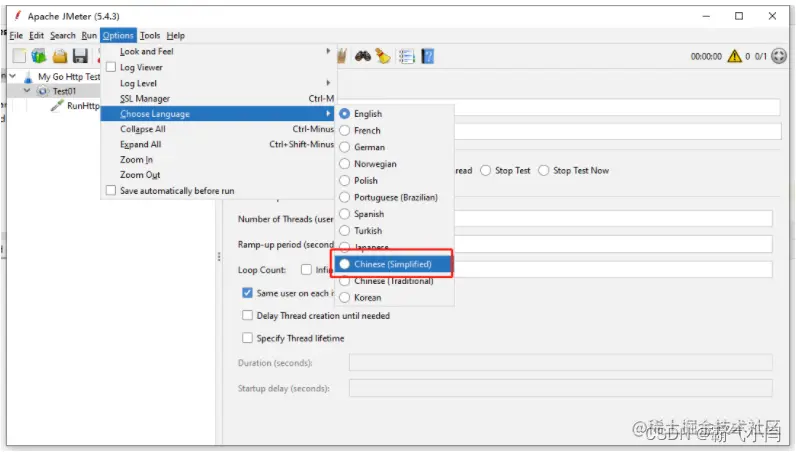Click the gray remote engine status icon
Screen dimensions: 796x452
[x=779, y=56]
